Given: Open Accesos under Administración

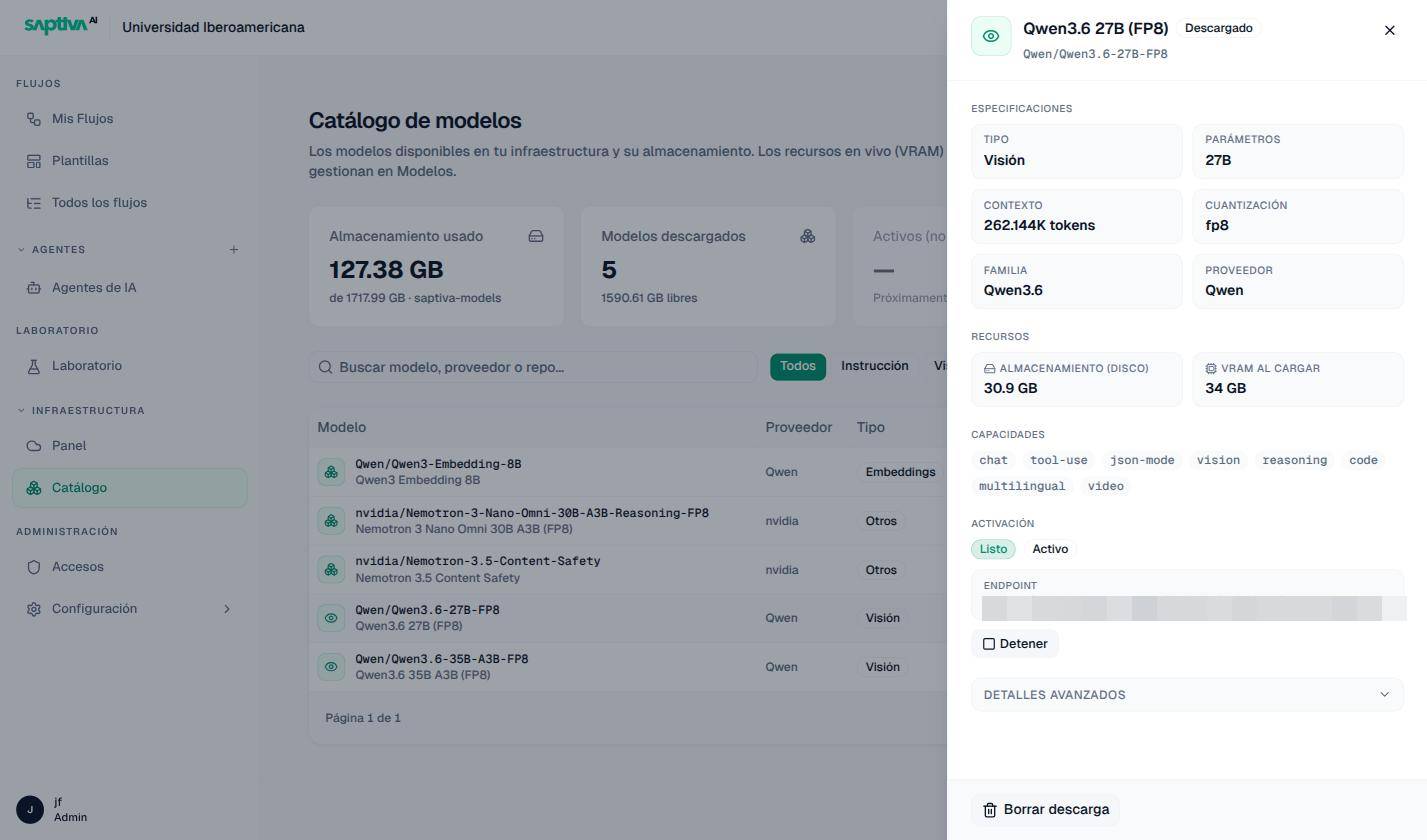Looking at the screenshot, I should click(130, 567).
